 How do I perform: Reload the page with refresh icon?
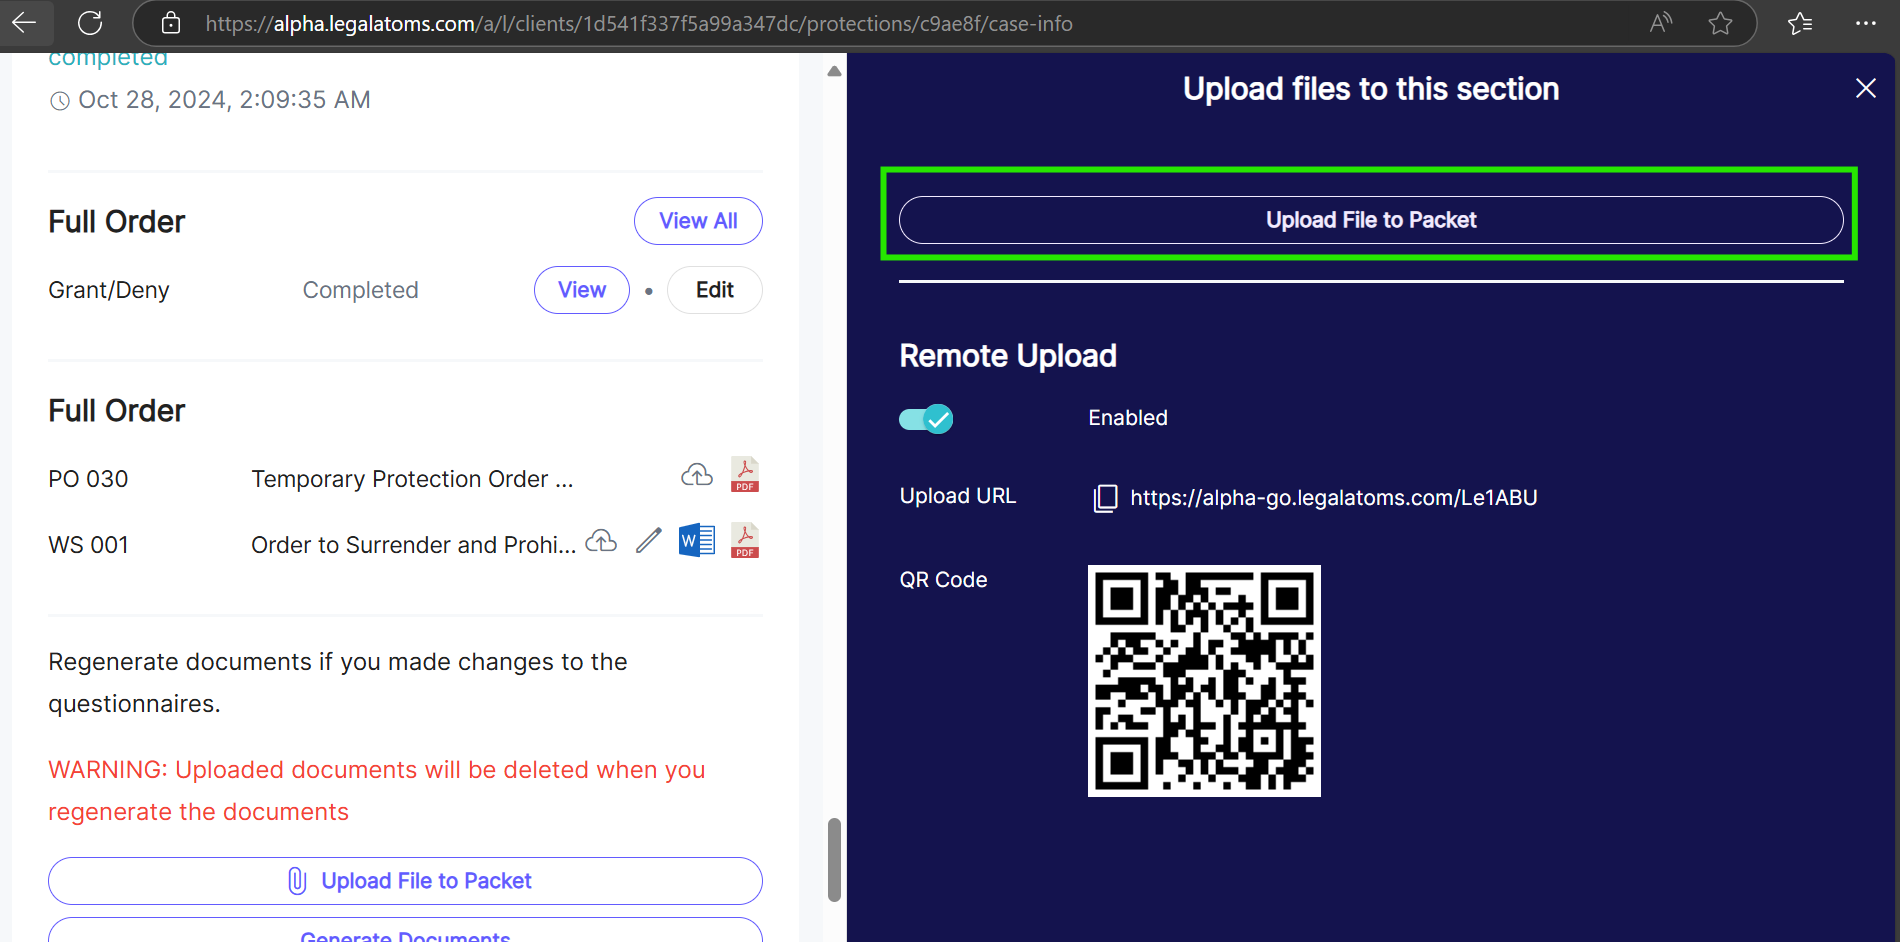[90, 22]
